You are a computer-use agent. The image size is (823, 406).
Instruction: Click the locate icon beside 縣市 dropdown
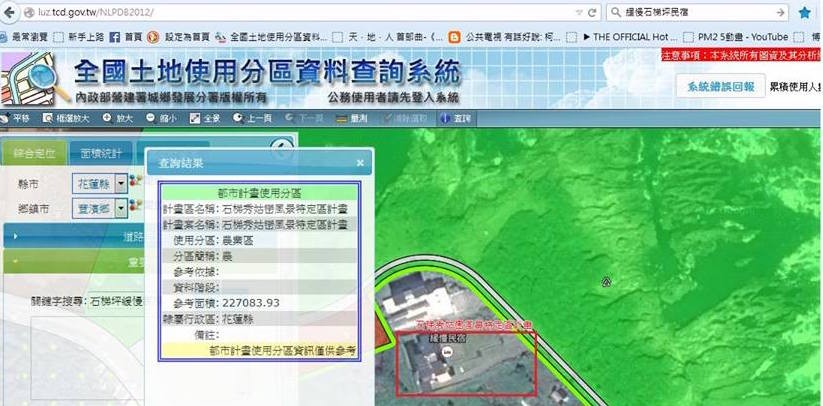click(x=135, y=181)
